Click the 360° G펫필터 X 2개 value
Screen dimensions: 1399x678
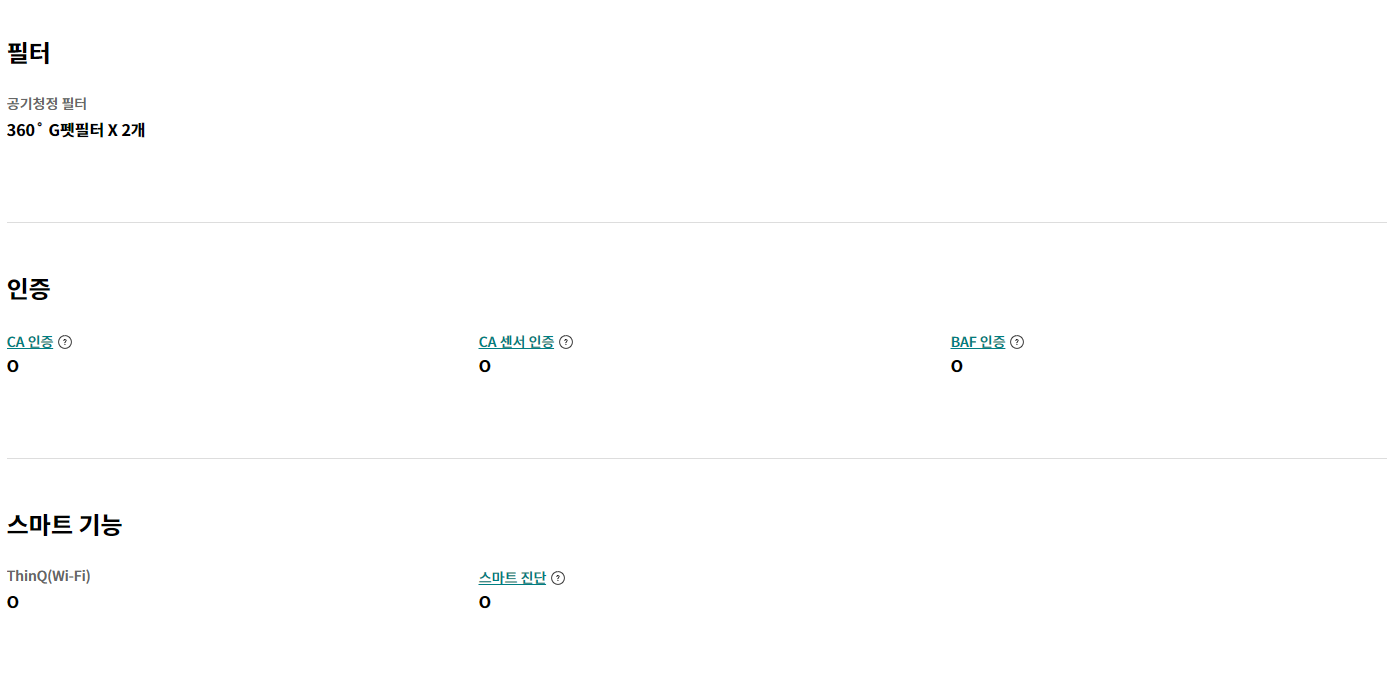76,130
